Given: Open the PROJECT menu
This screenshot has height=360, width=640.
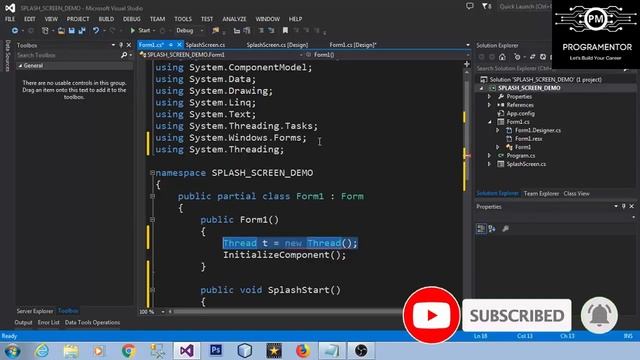Looking at the screenshot, I should (78, 19).
